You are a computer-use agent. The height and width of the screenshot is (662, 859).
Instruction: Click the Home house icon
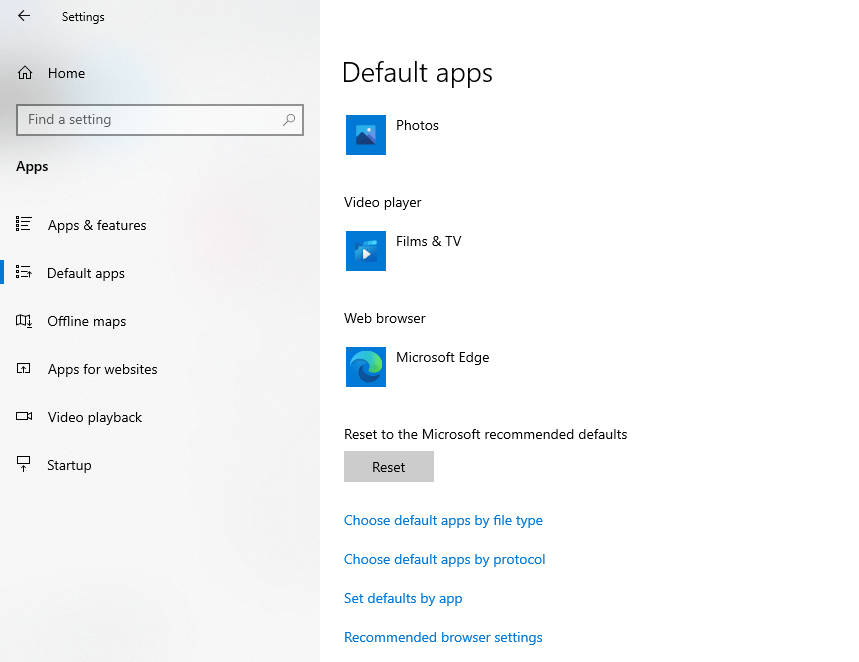[x=25, y=73]
